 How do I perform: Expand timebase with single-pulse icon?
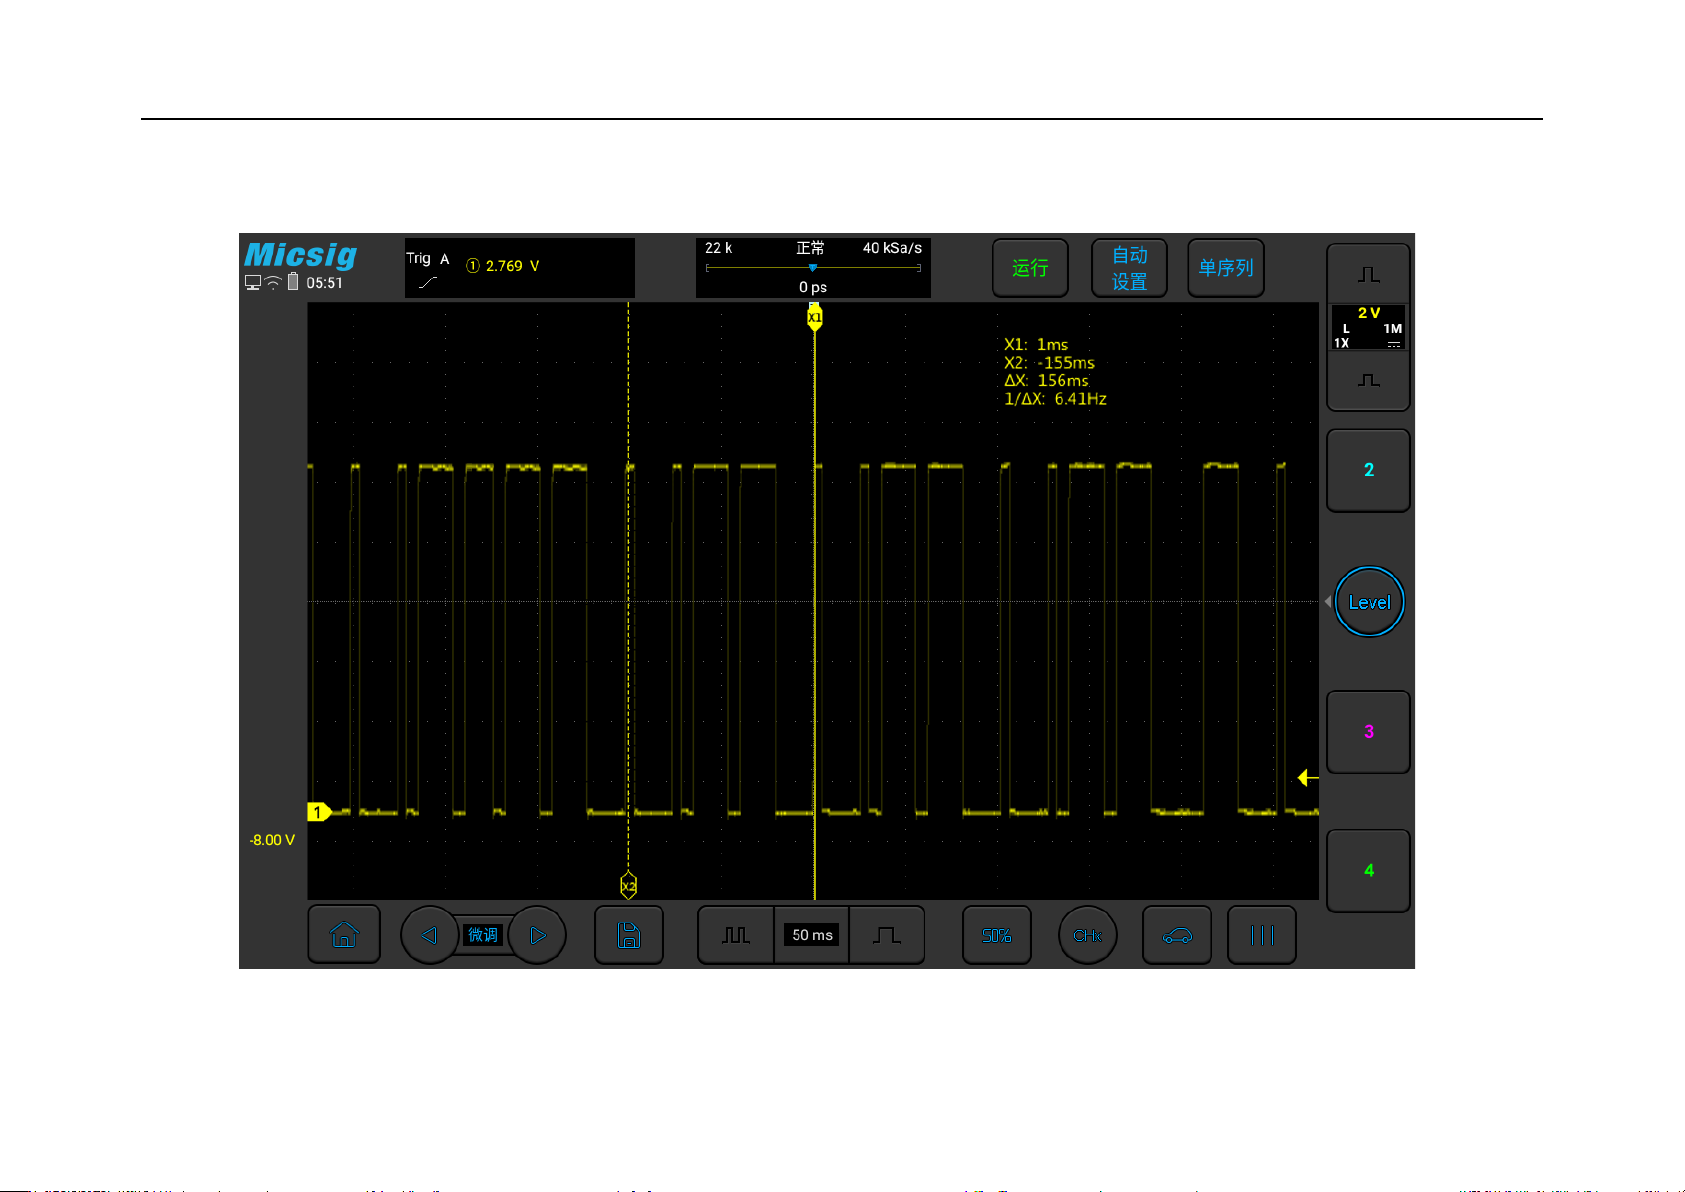887,935
